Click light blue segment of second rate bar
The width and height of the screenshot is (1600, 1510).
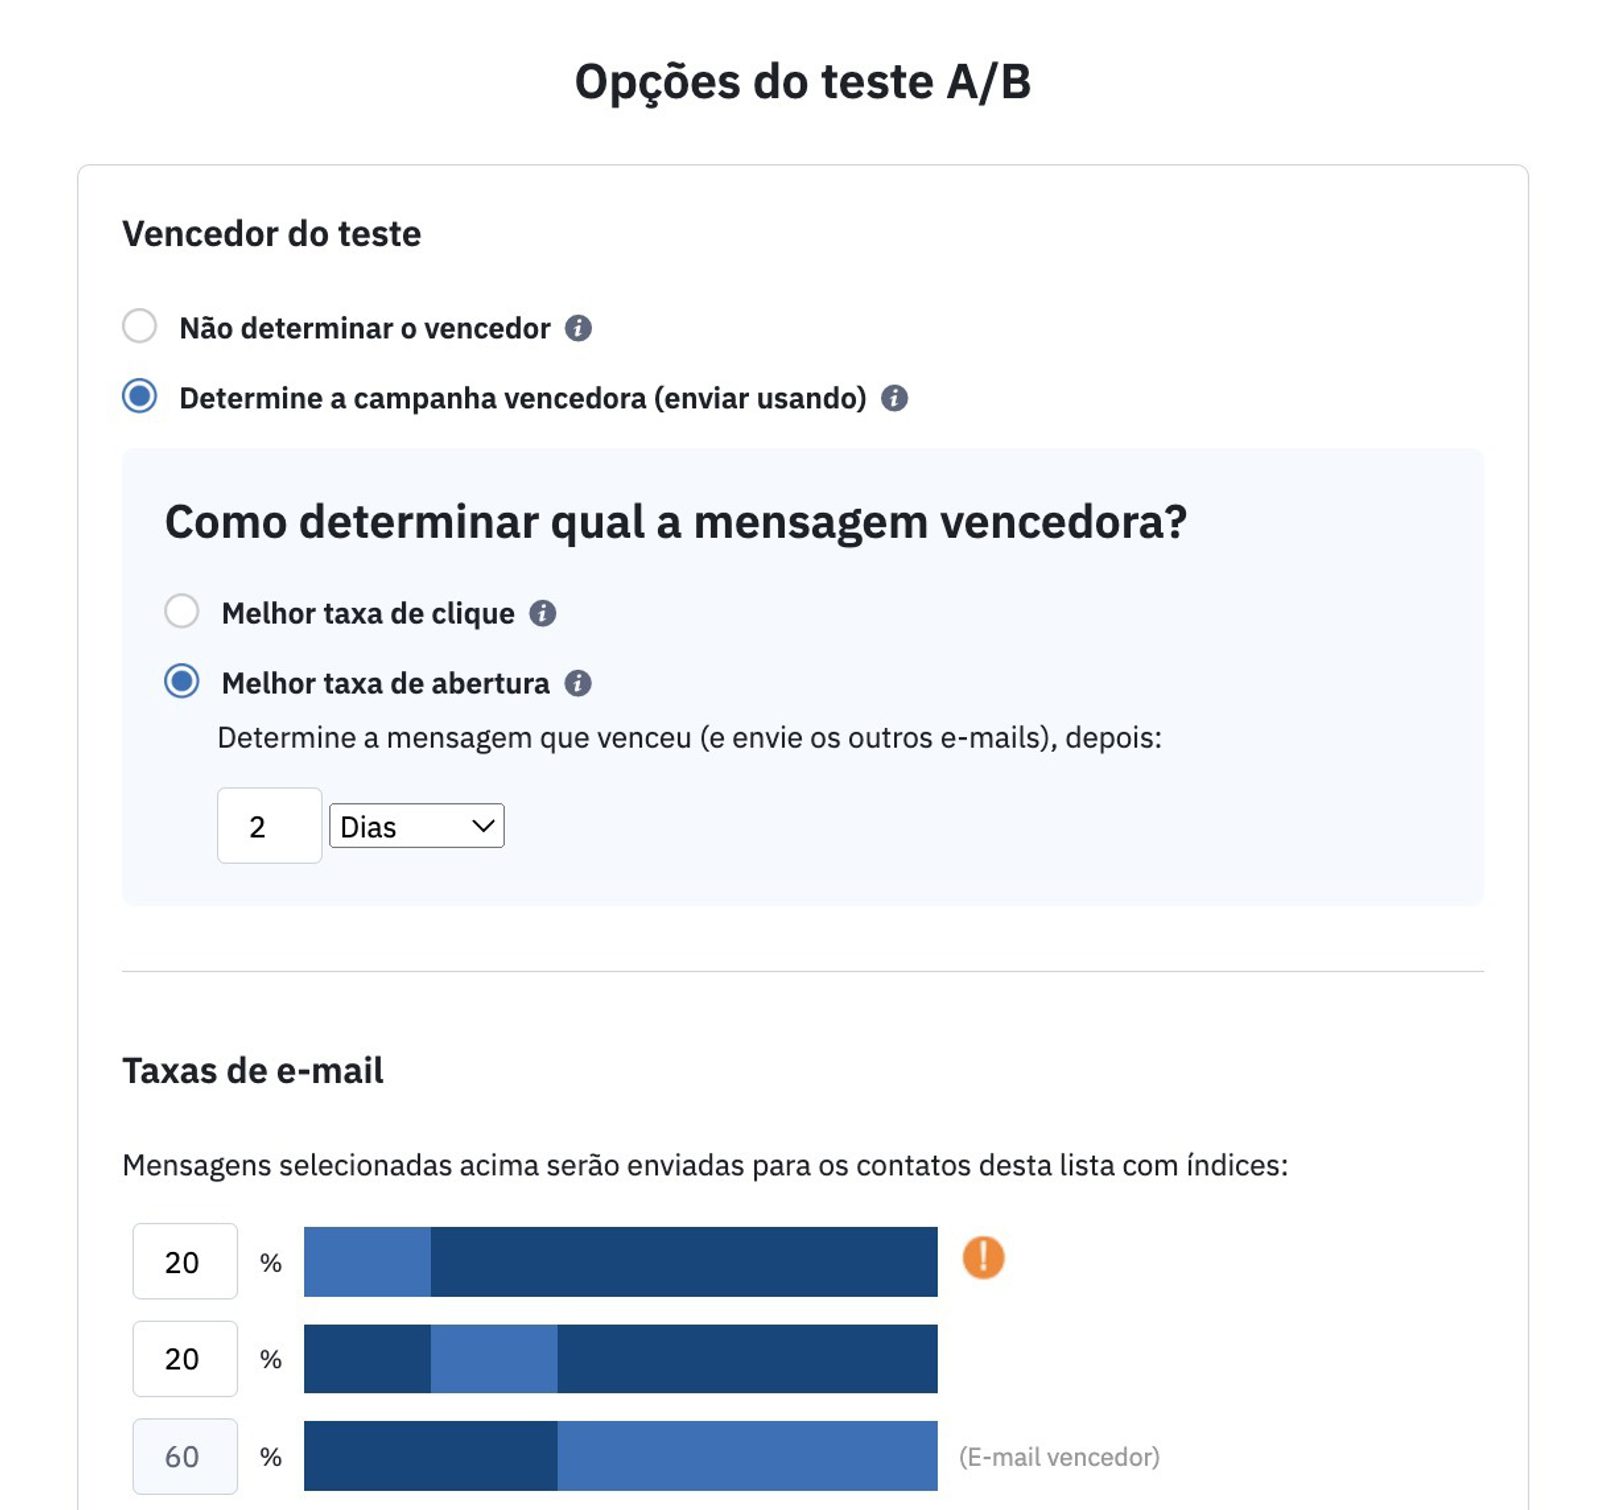494,1358
